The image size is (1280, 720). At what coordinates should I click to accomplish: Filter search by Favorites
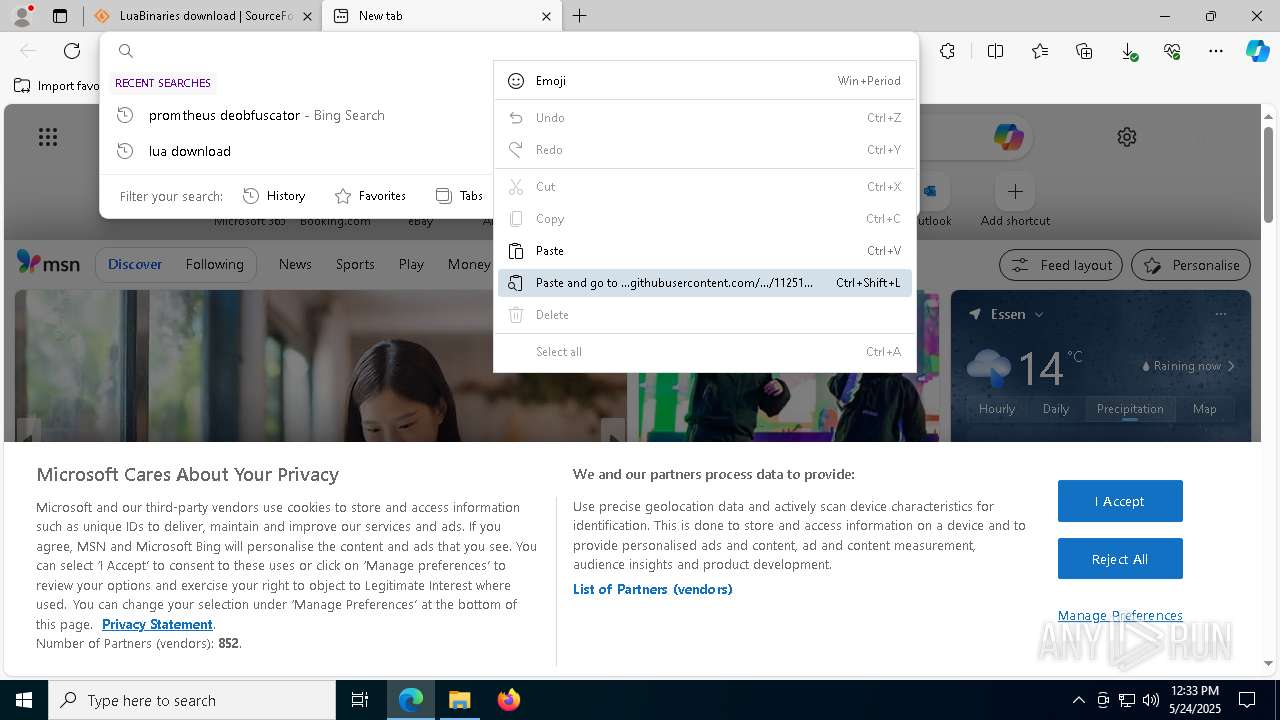[x=370, y=196]
